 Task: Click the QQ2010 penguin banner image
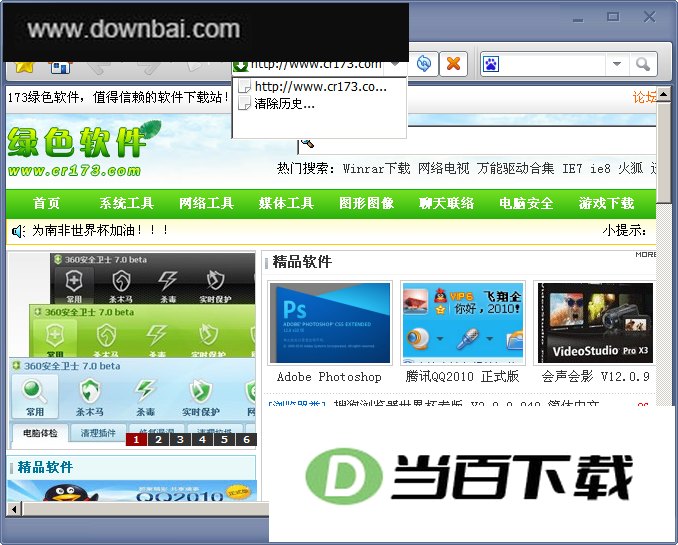[x=132, y=490]
